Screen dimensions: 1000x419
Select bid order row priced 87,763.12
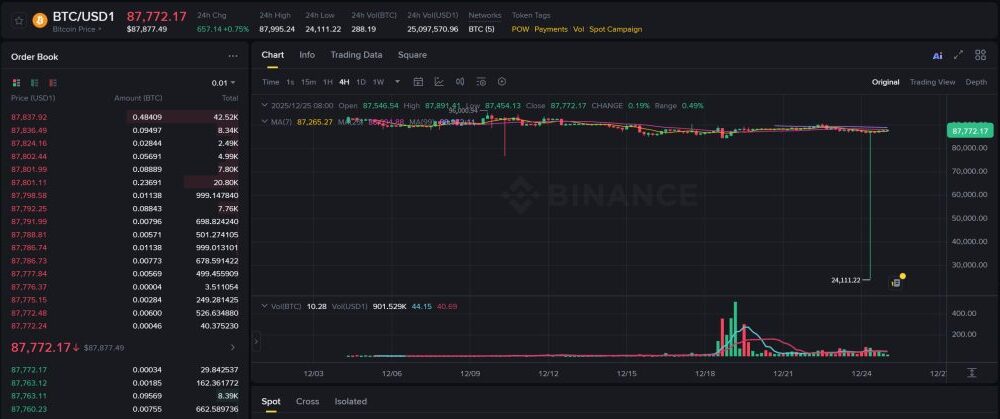(x=124, y=383)
